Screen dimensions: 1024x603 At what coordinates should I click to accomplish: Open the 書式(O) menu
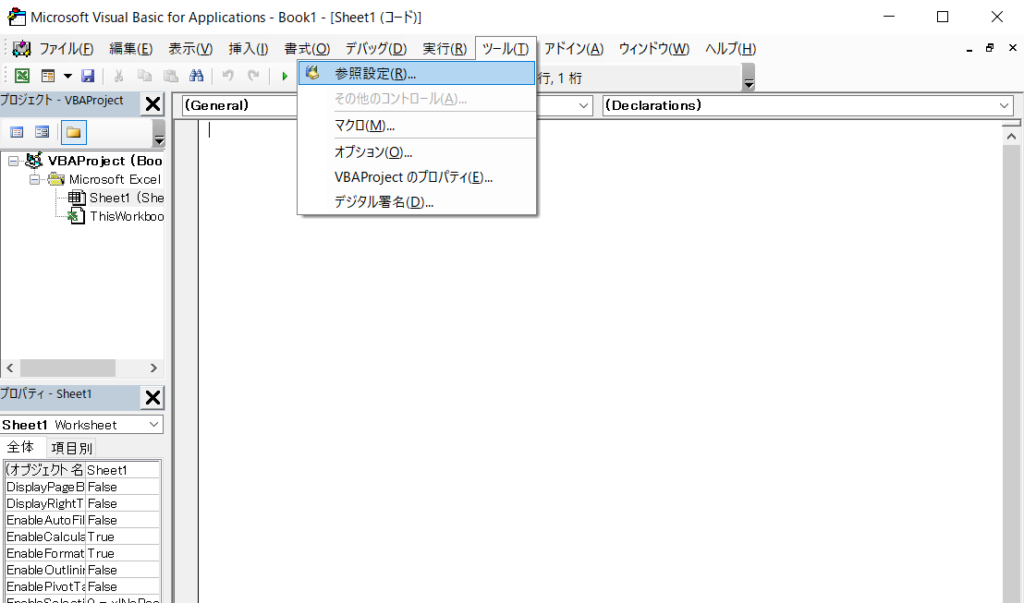(307, 48)
